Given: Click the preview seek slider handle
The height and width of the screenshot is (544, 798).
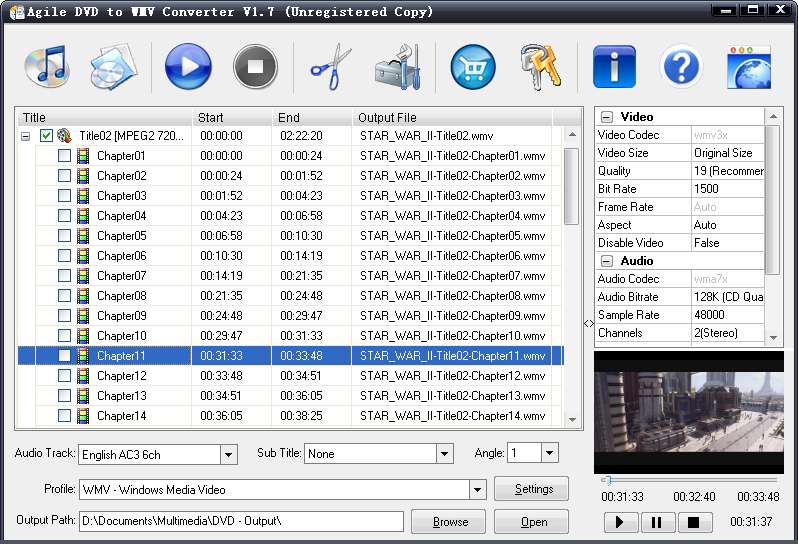Looking at the screenshot, I should (607, 479).
